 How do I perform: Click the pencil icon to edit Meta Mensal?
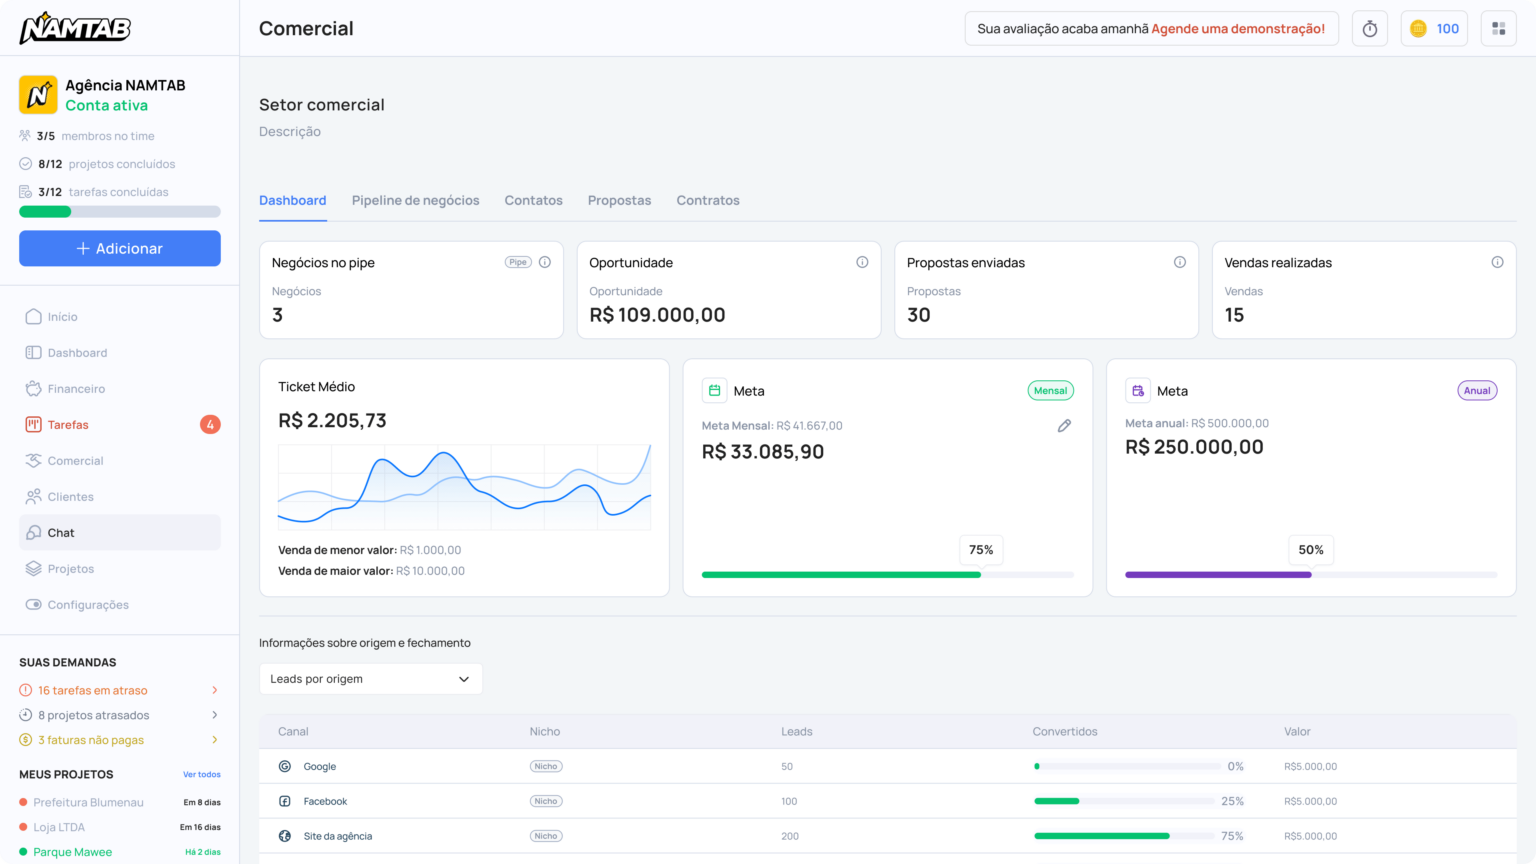pos(1064,425)
